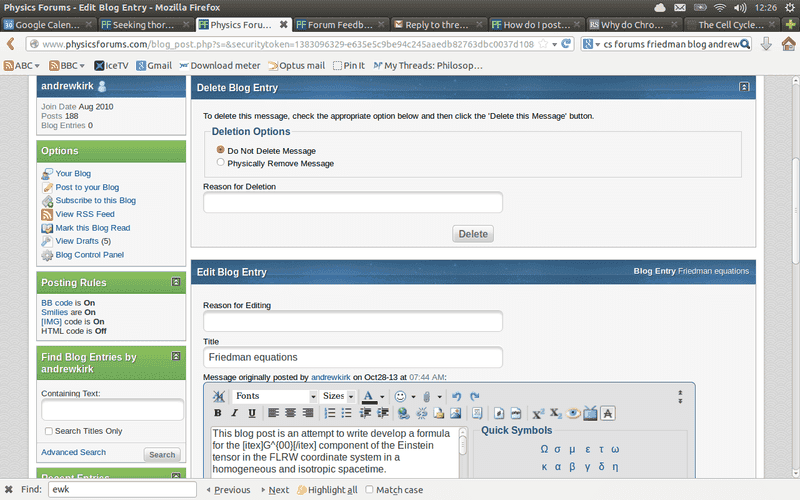This screenshot has height=500, width=800.
Task: Enable Match case in find bar
Action: tap(369, 489)
